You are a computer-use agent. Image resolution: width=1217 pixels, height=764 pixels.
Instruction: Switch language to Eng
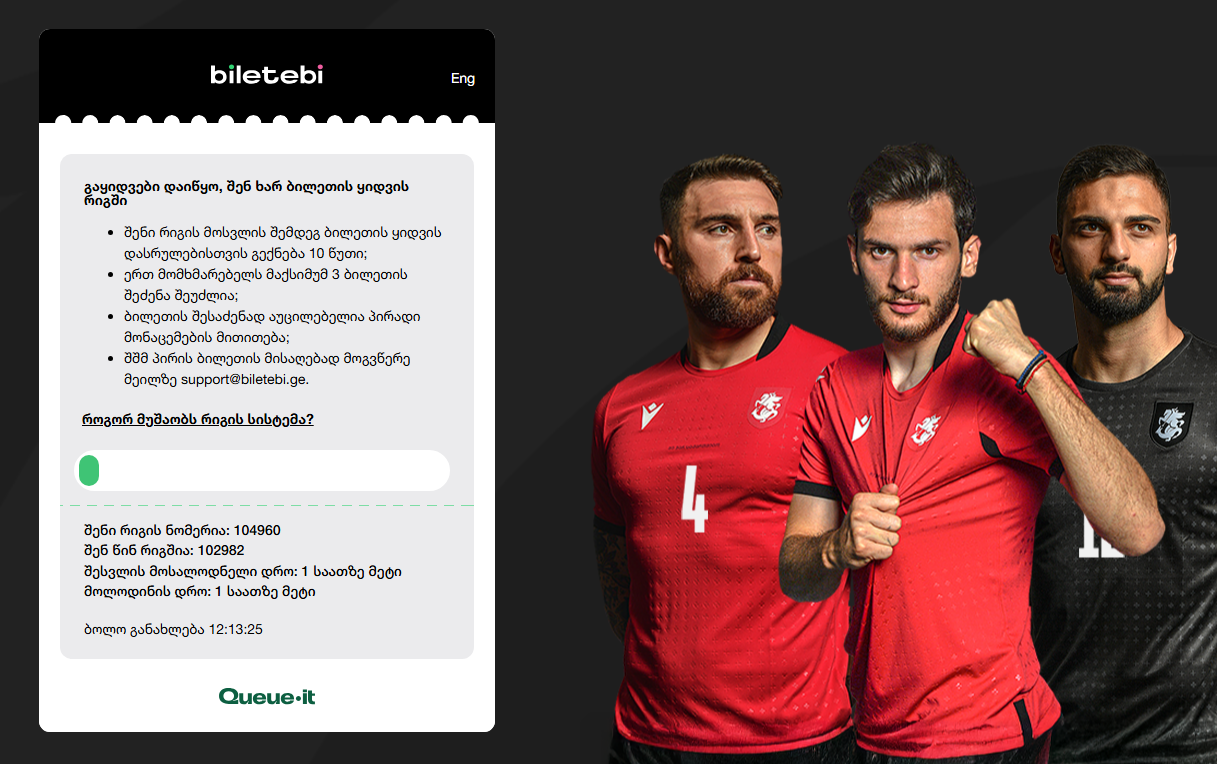[463, 78]
